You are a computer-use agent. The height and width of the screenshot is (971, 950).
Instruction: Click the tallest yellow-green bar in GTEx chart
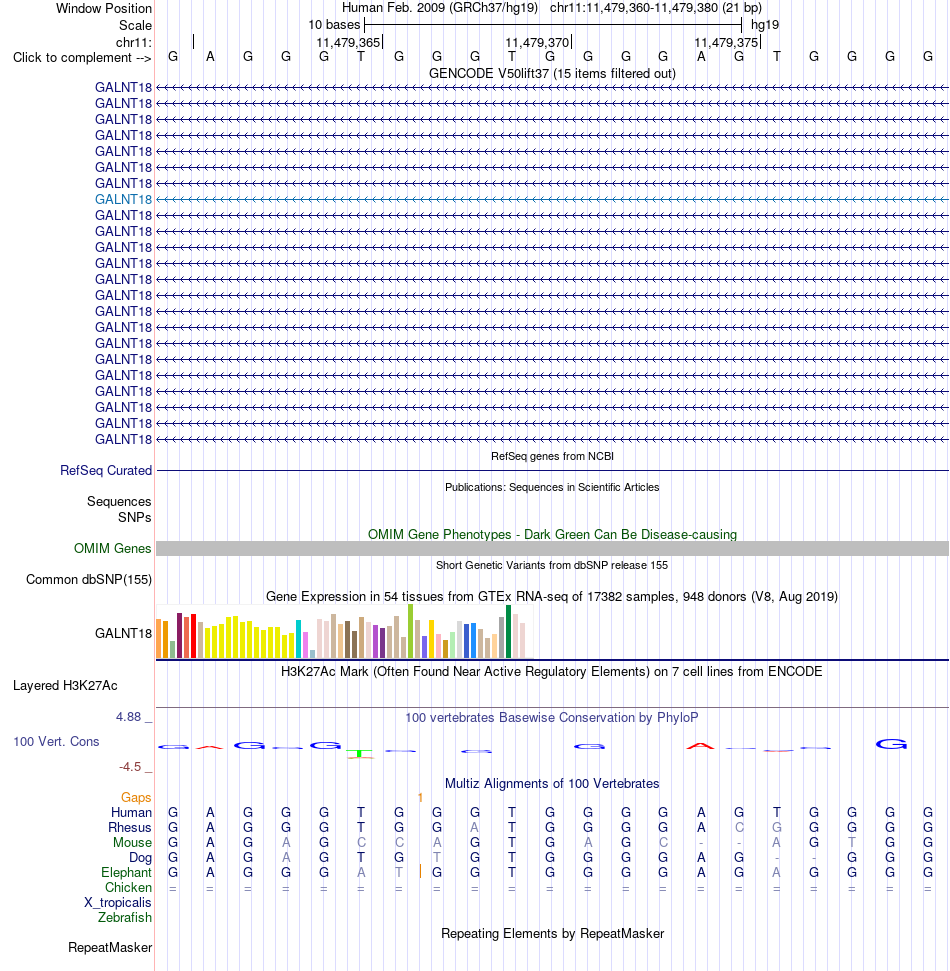tap(411, 631)
